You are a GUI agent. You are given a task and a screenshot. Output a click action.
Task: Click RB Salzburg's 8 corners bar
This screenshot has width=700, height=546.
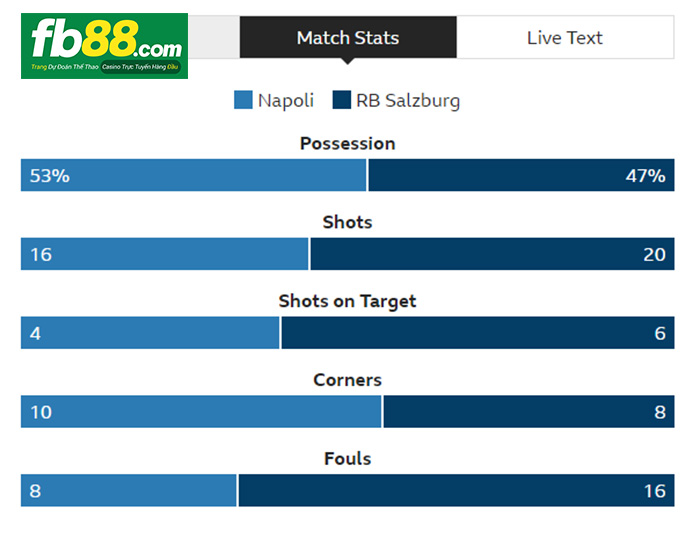pyautogui.click(x=529, y=411)
